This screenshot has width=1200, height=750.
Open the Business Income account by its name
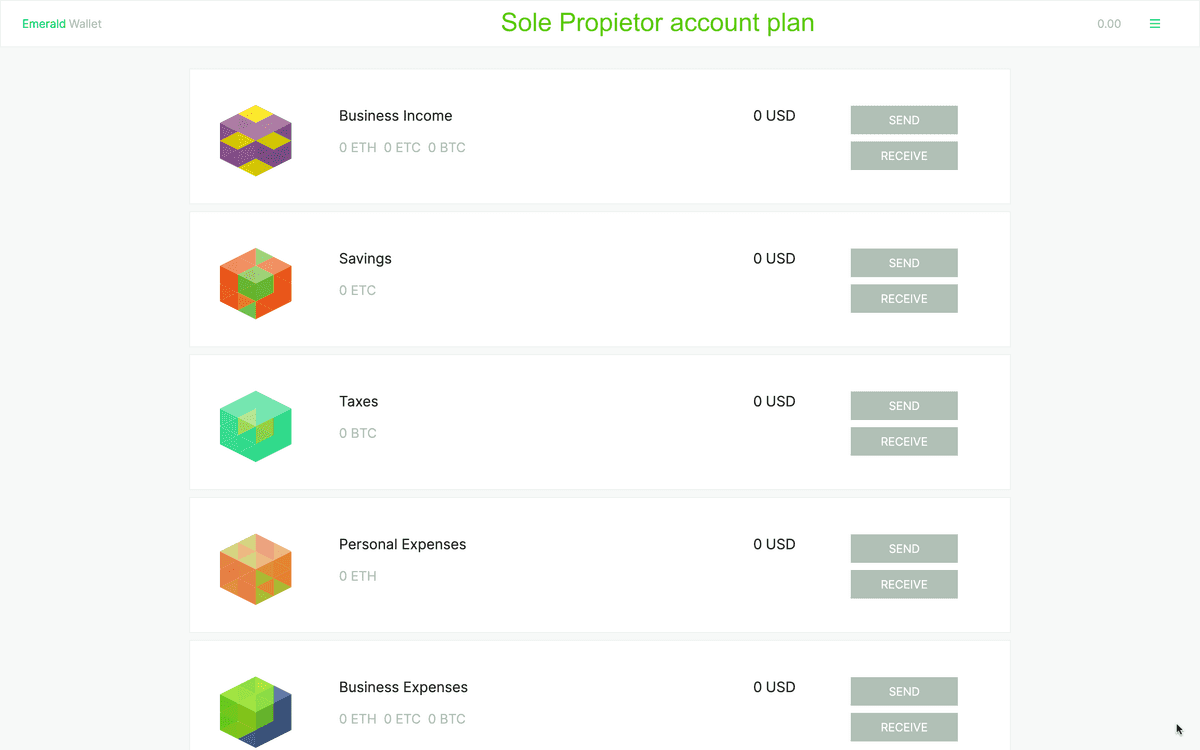395,115
